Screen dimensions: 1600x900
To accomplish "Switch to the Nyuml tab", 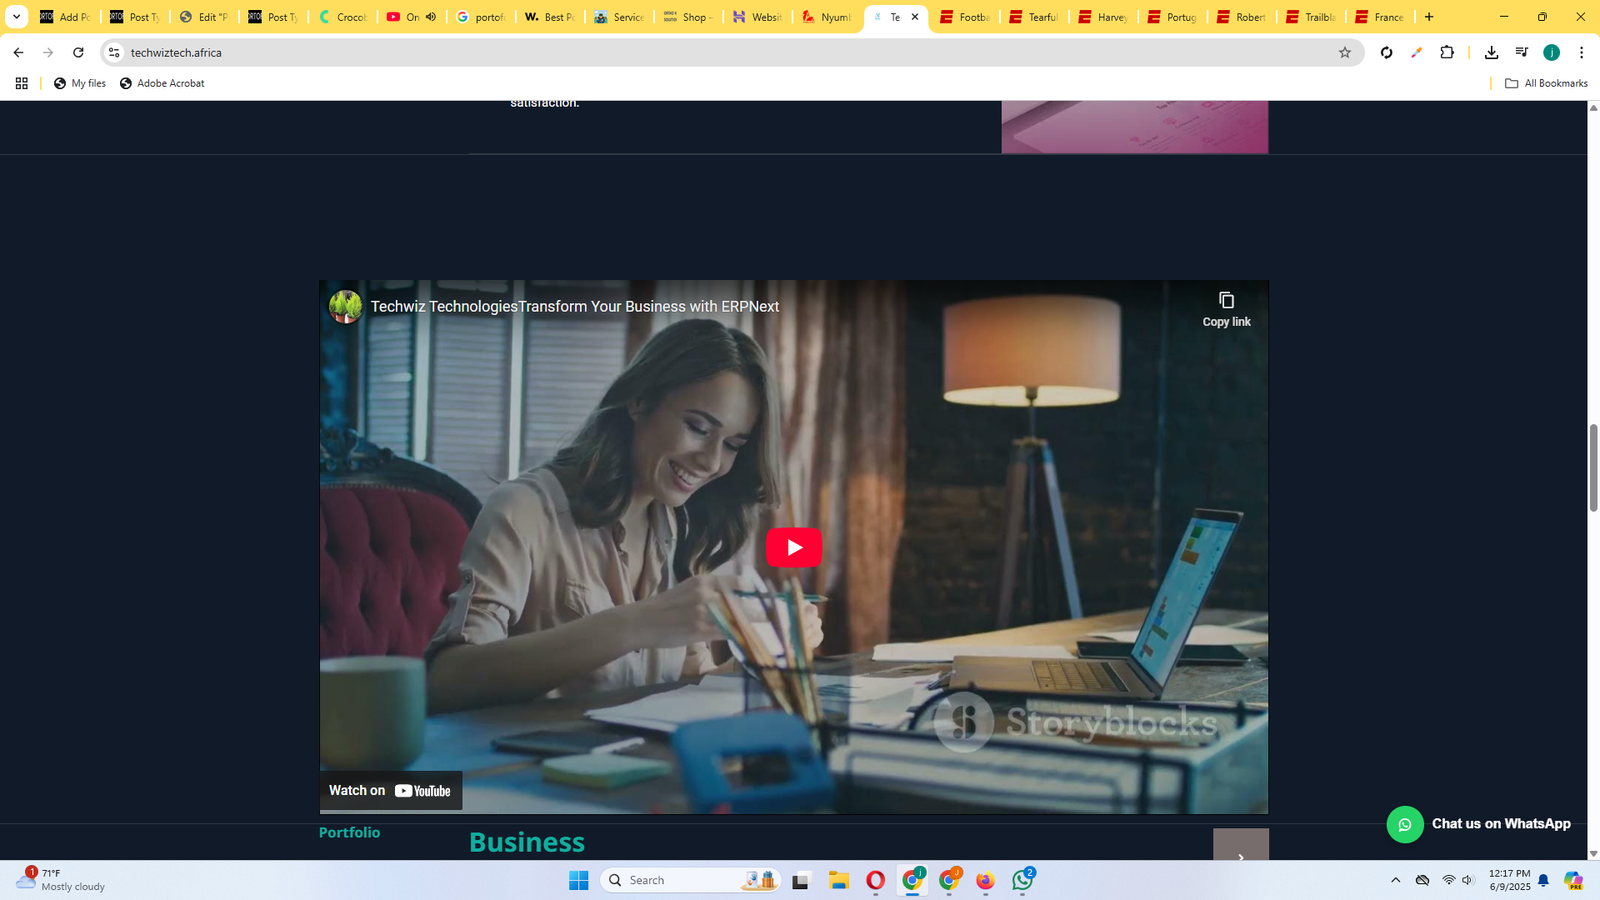I will point(828,17).
